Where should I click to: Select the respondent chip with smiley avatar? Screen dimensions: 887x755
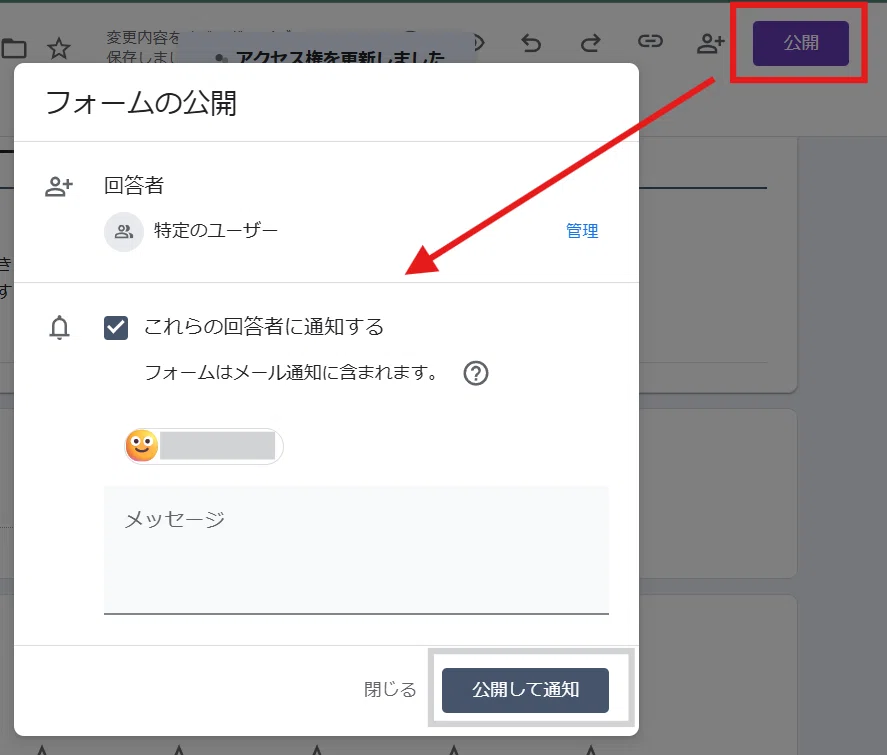(204, 446)
